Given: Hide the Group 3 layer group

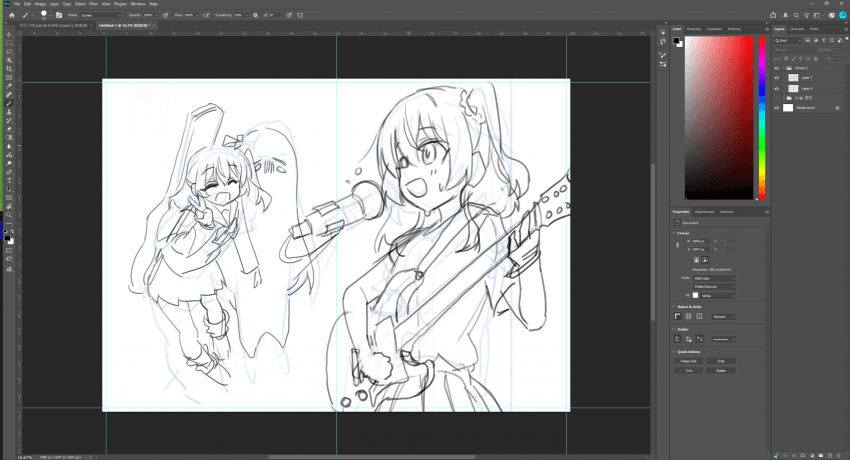Looking at the screenshot, I should click(777, 68).
